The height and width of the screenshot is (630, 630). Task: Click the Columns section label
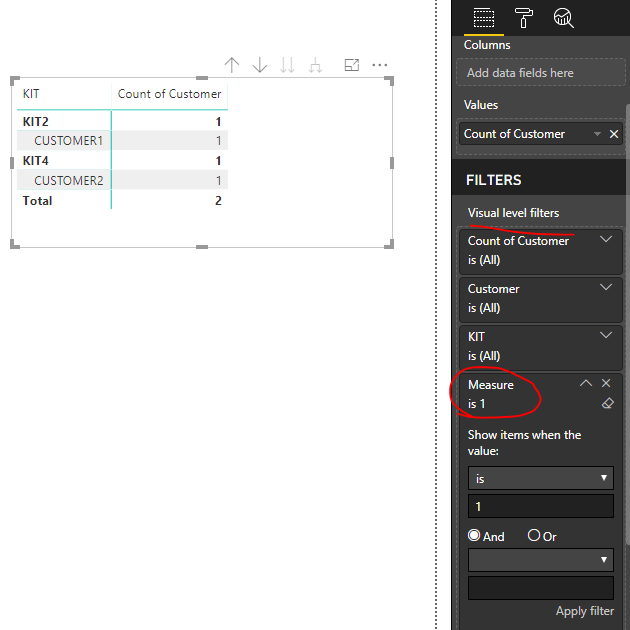pos(487,45)
